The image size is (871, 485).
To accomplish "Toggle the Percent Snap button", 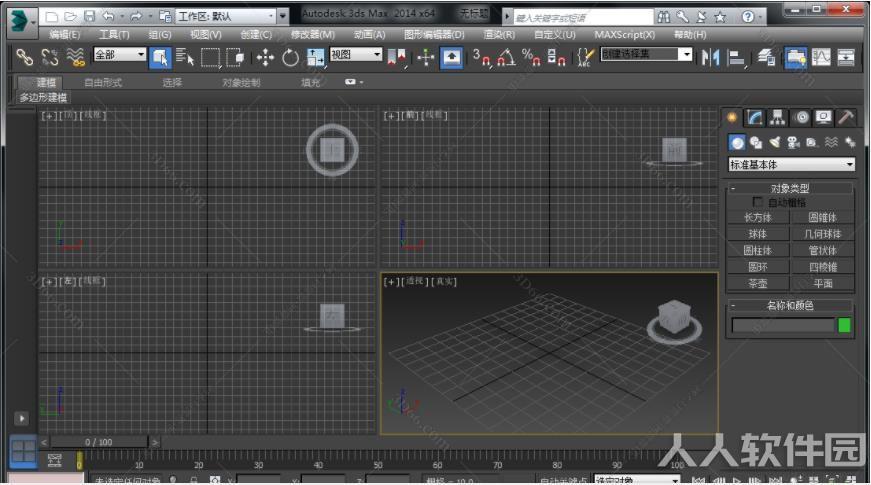I will pyautogui.click(x=531, y=57).
